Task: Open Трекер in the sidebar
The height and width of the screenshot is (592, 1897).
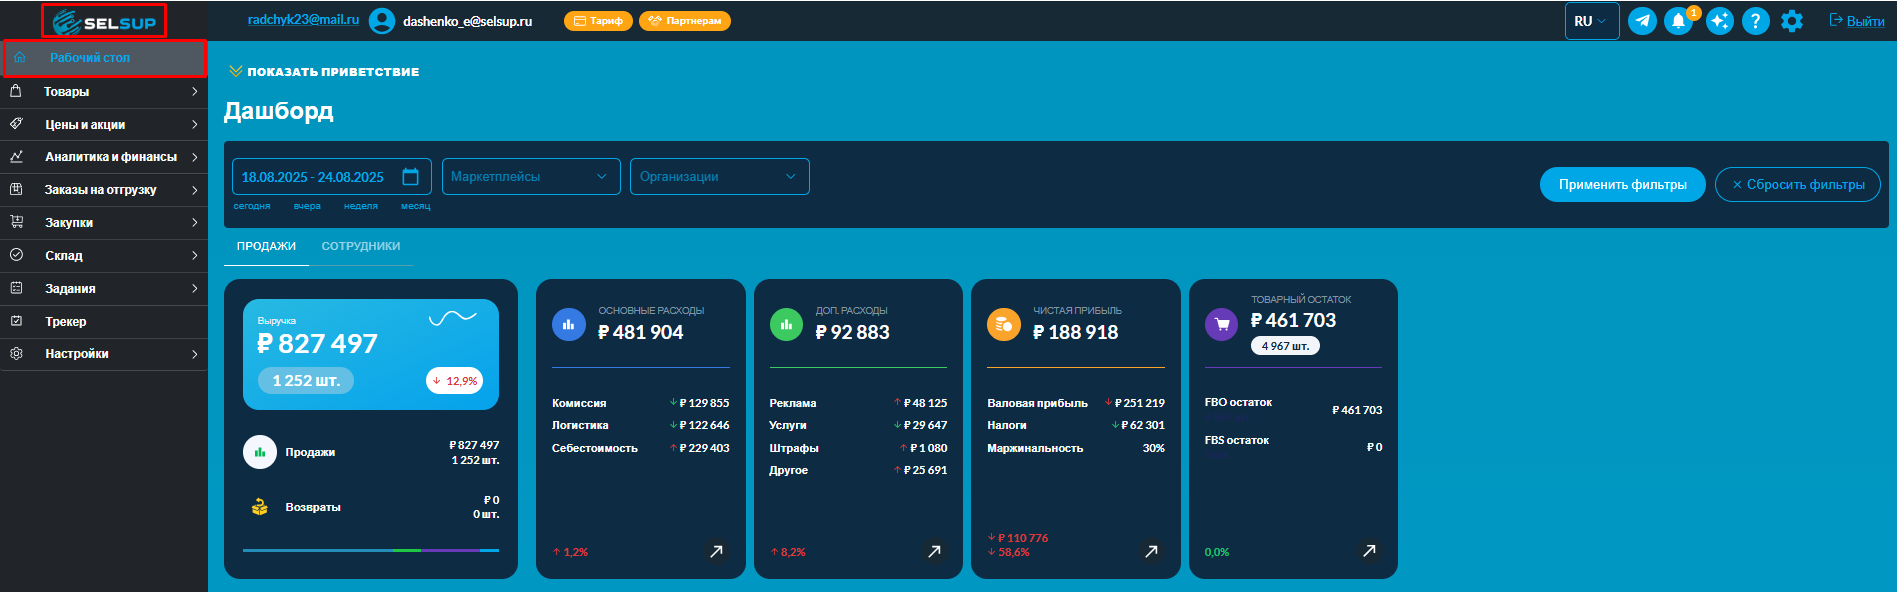Action: click(66, 322)
